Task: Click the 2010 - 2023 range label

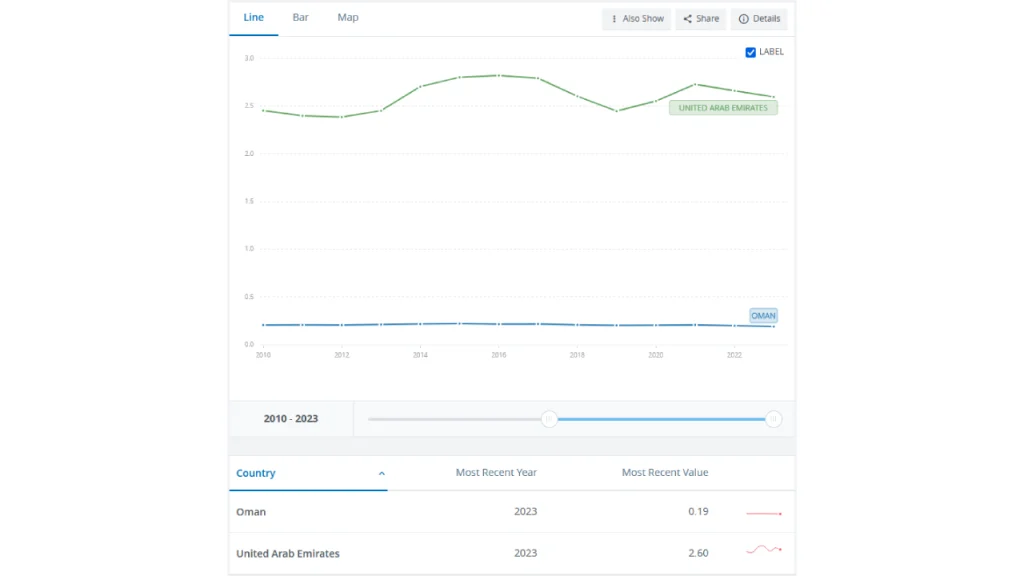Action: click(x=291, y=419)
